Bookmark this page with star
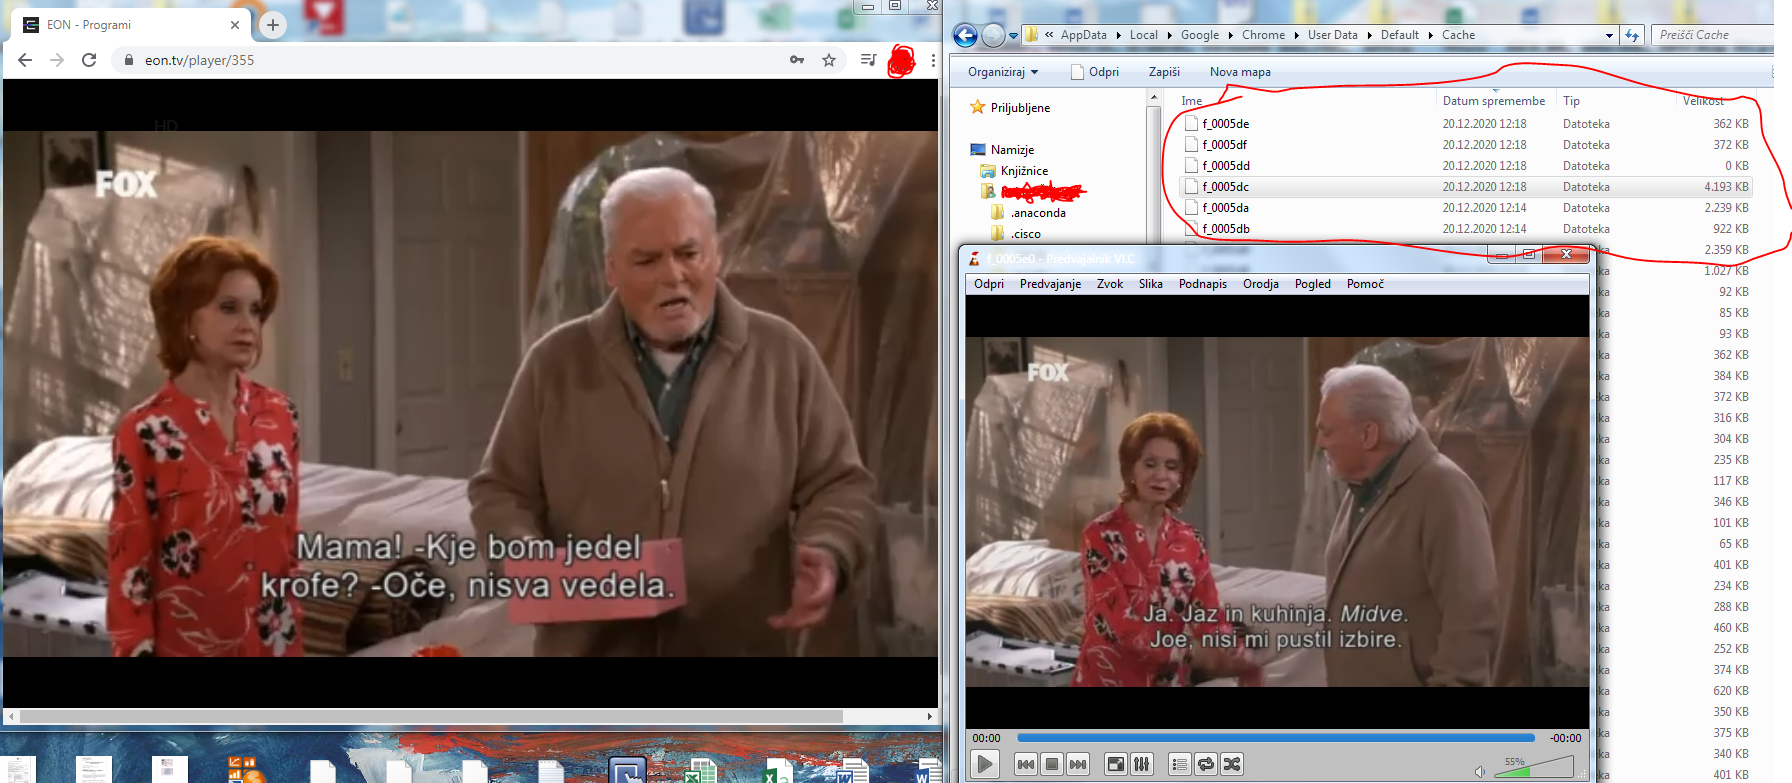This screenshot has height=783, width=1792. [829, 60]
